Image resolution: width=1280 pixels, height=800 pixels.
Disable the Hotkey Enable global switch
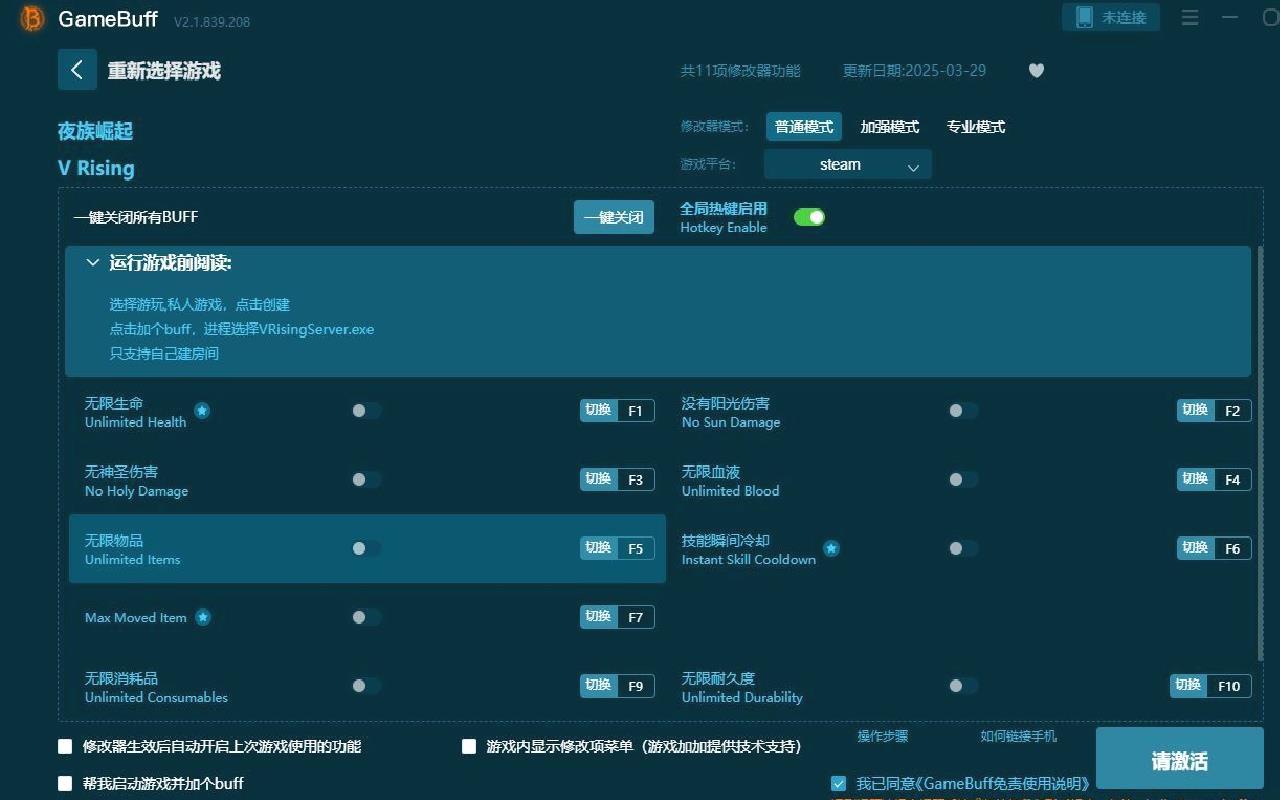809,217
